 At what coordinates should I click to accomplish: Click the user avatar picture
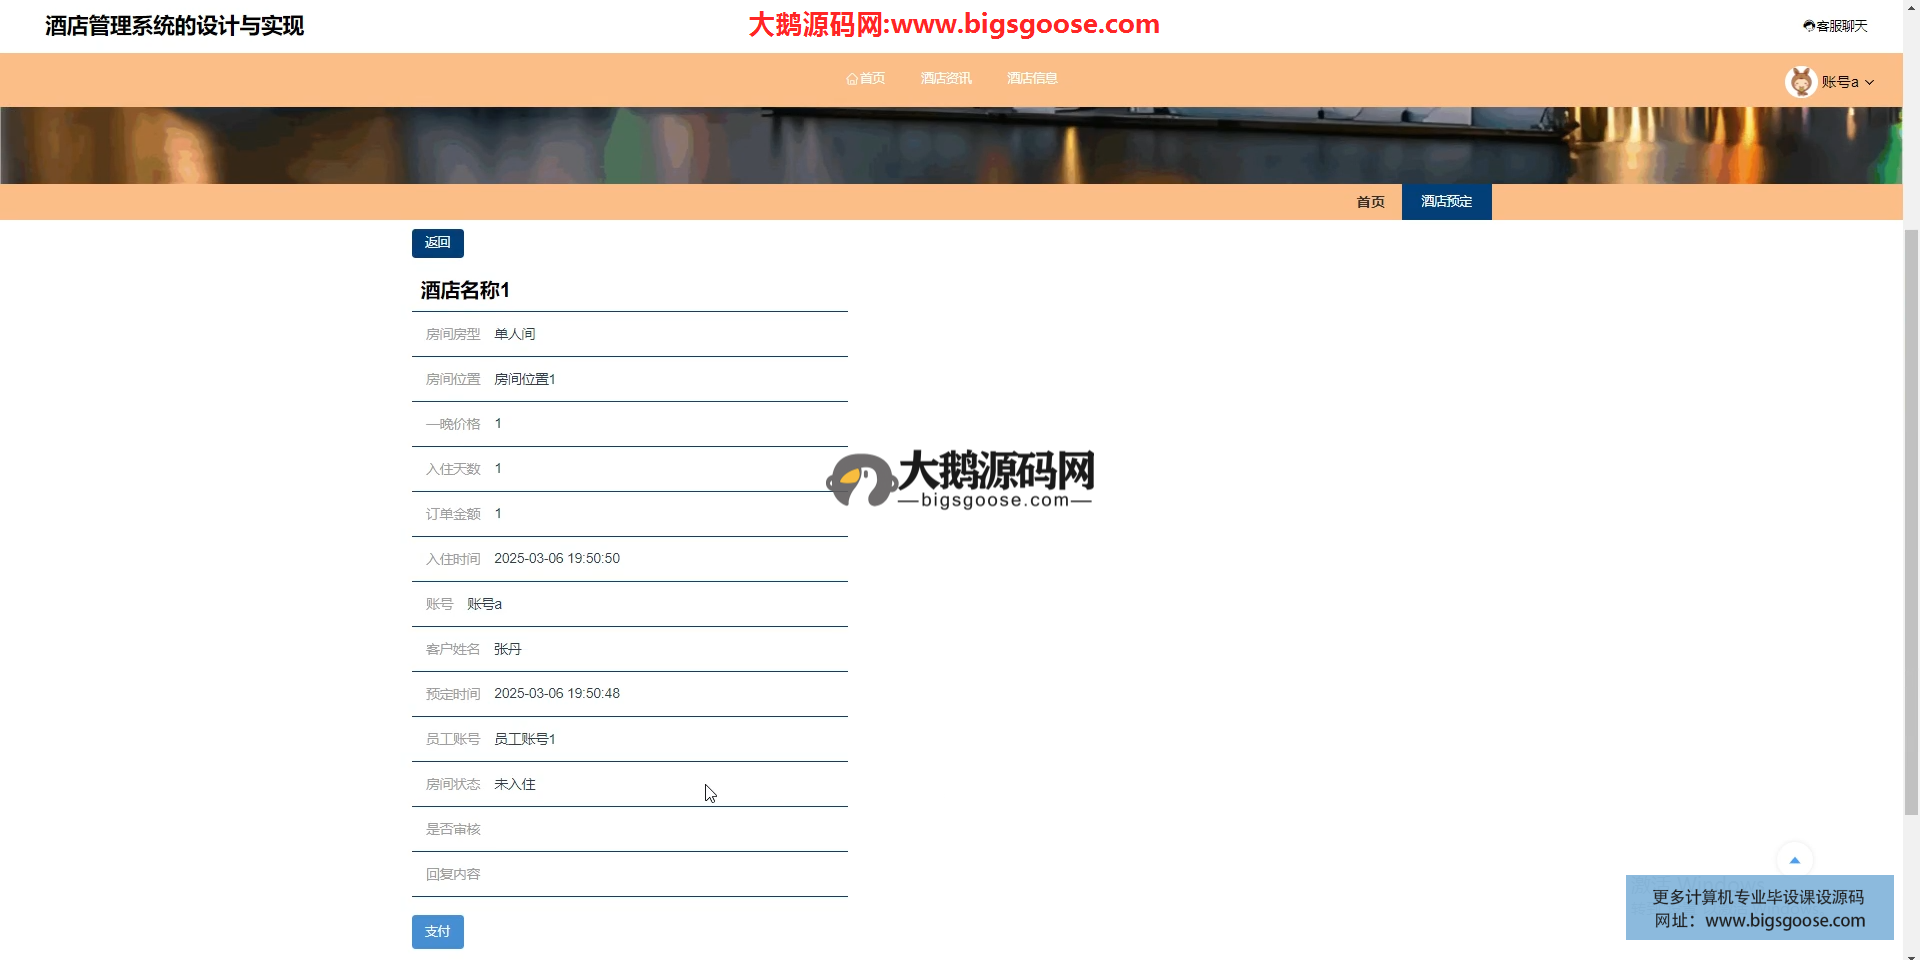pos(1801,82)
